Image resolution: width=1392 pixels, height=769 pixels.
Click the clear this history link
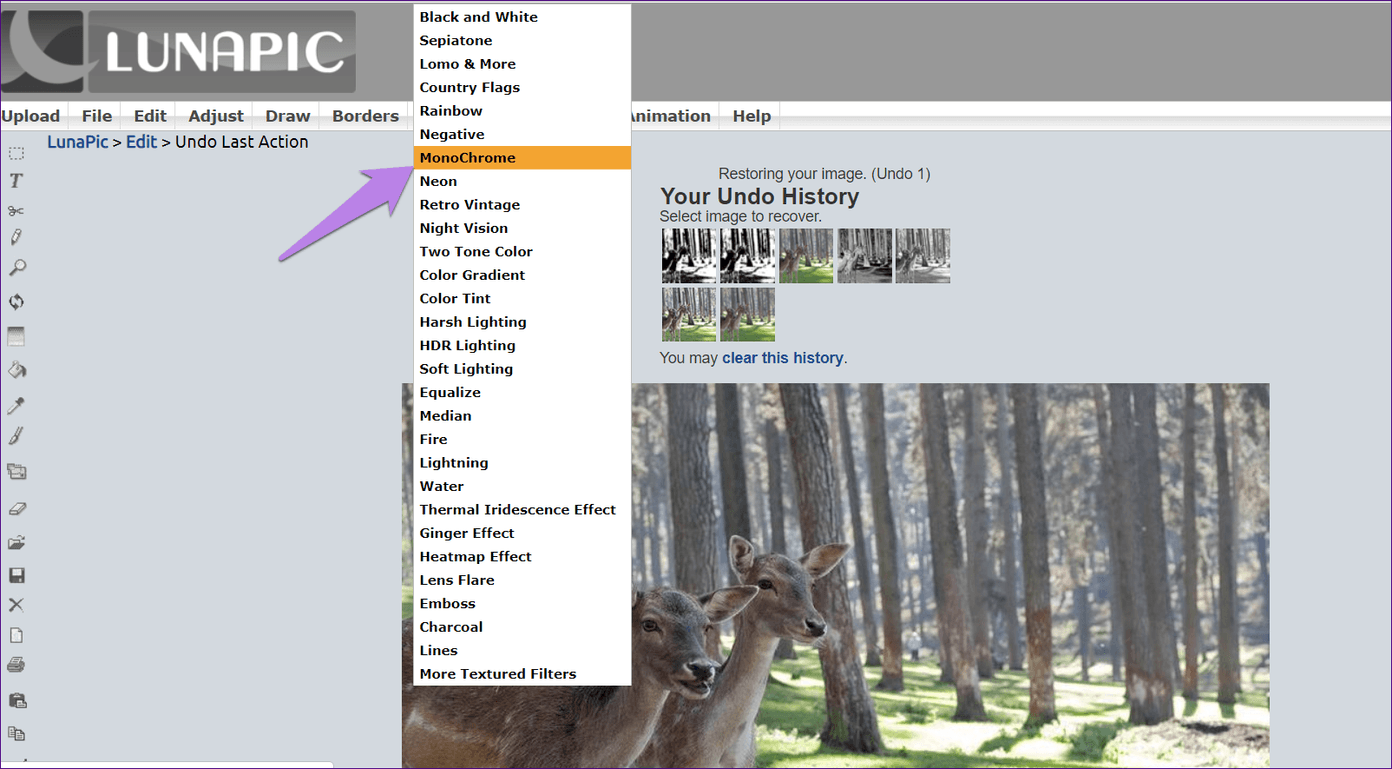[x=783, y=358]
